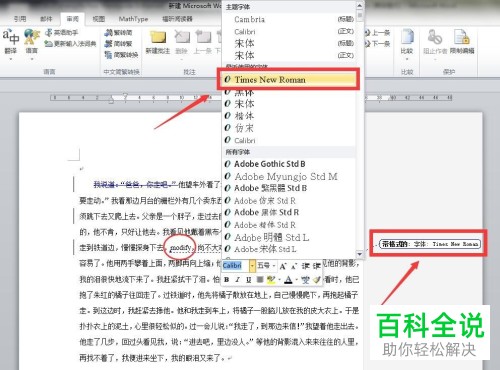Pick the format painter brush
Screen dimensions: 500x370
(317, 280)
